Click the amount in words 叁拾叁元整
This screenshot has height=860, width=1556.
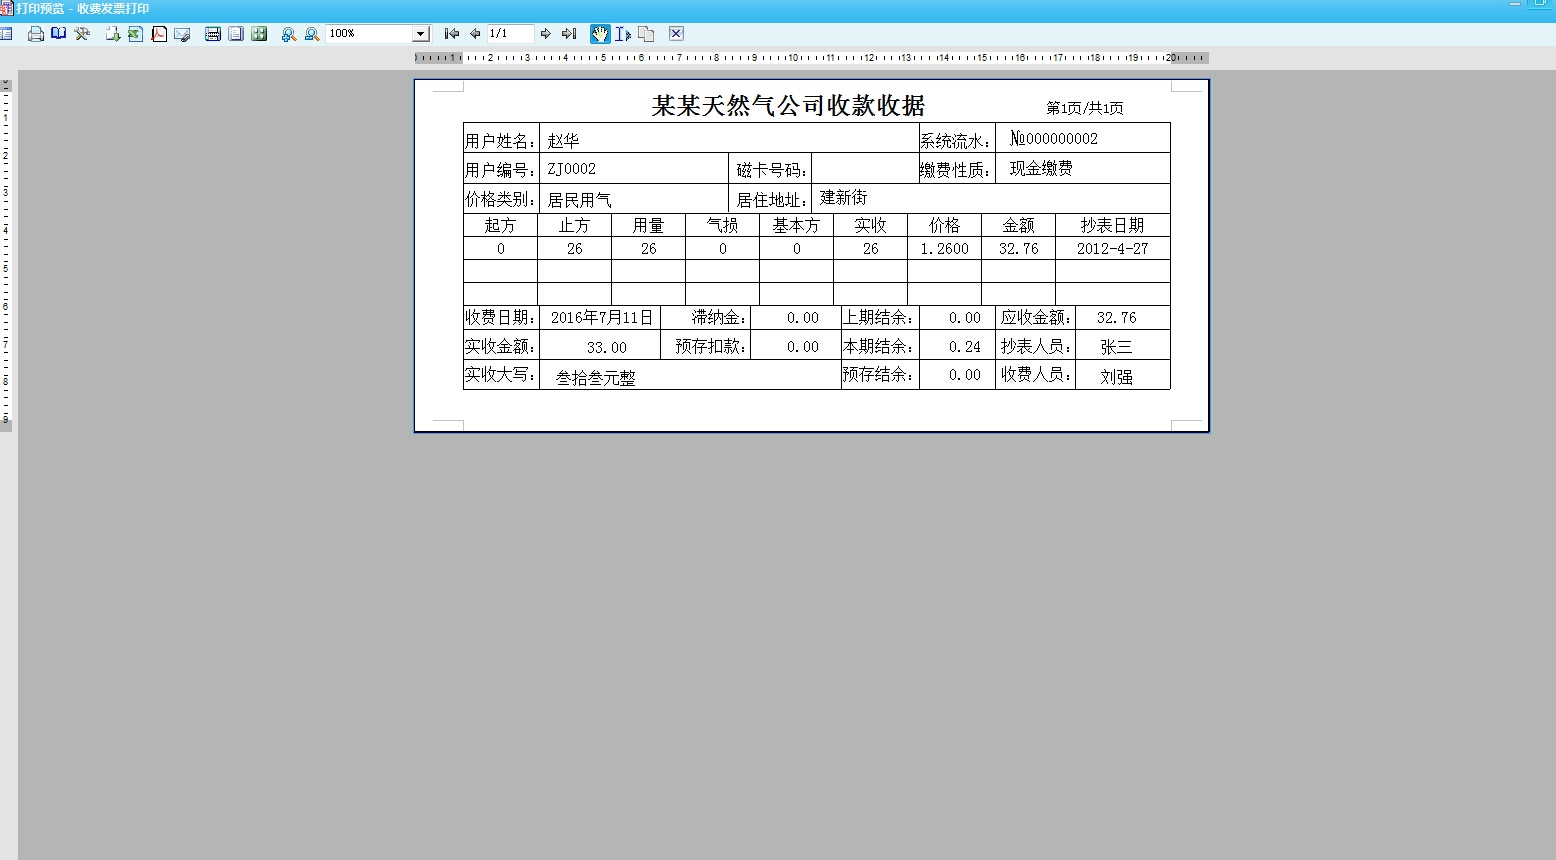pyautogui.click(x=596, y=378)
